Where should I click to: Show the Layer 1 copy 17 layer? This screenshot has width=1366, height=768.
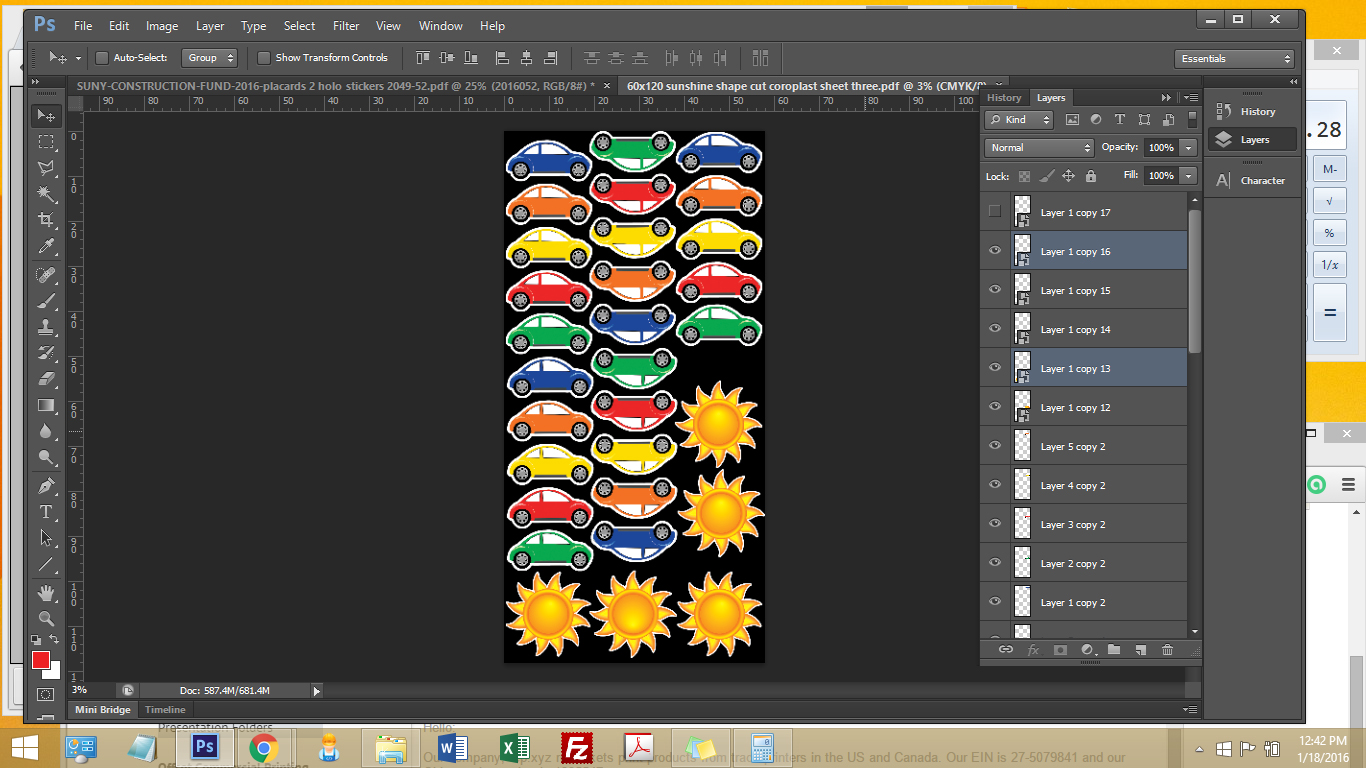coord(994,211)
